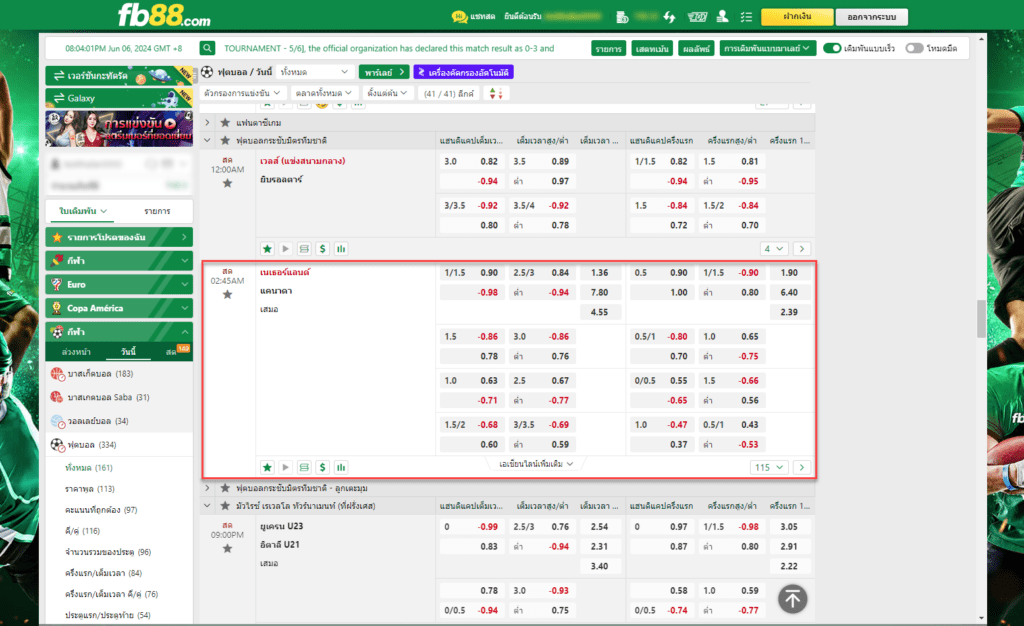The image size is (1024, 626).
Task: Toggle the gray star under 09:00PM match time
Action: tap(227, 548)
